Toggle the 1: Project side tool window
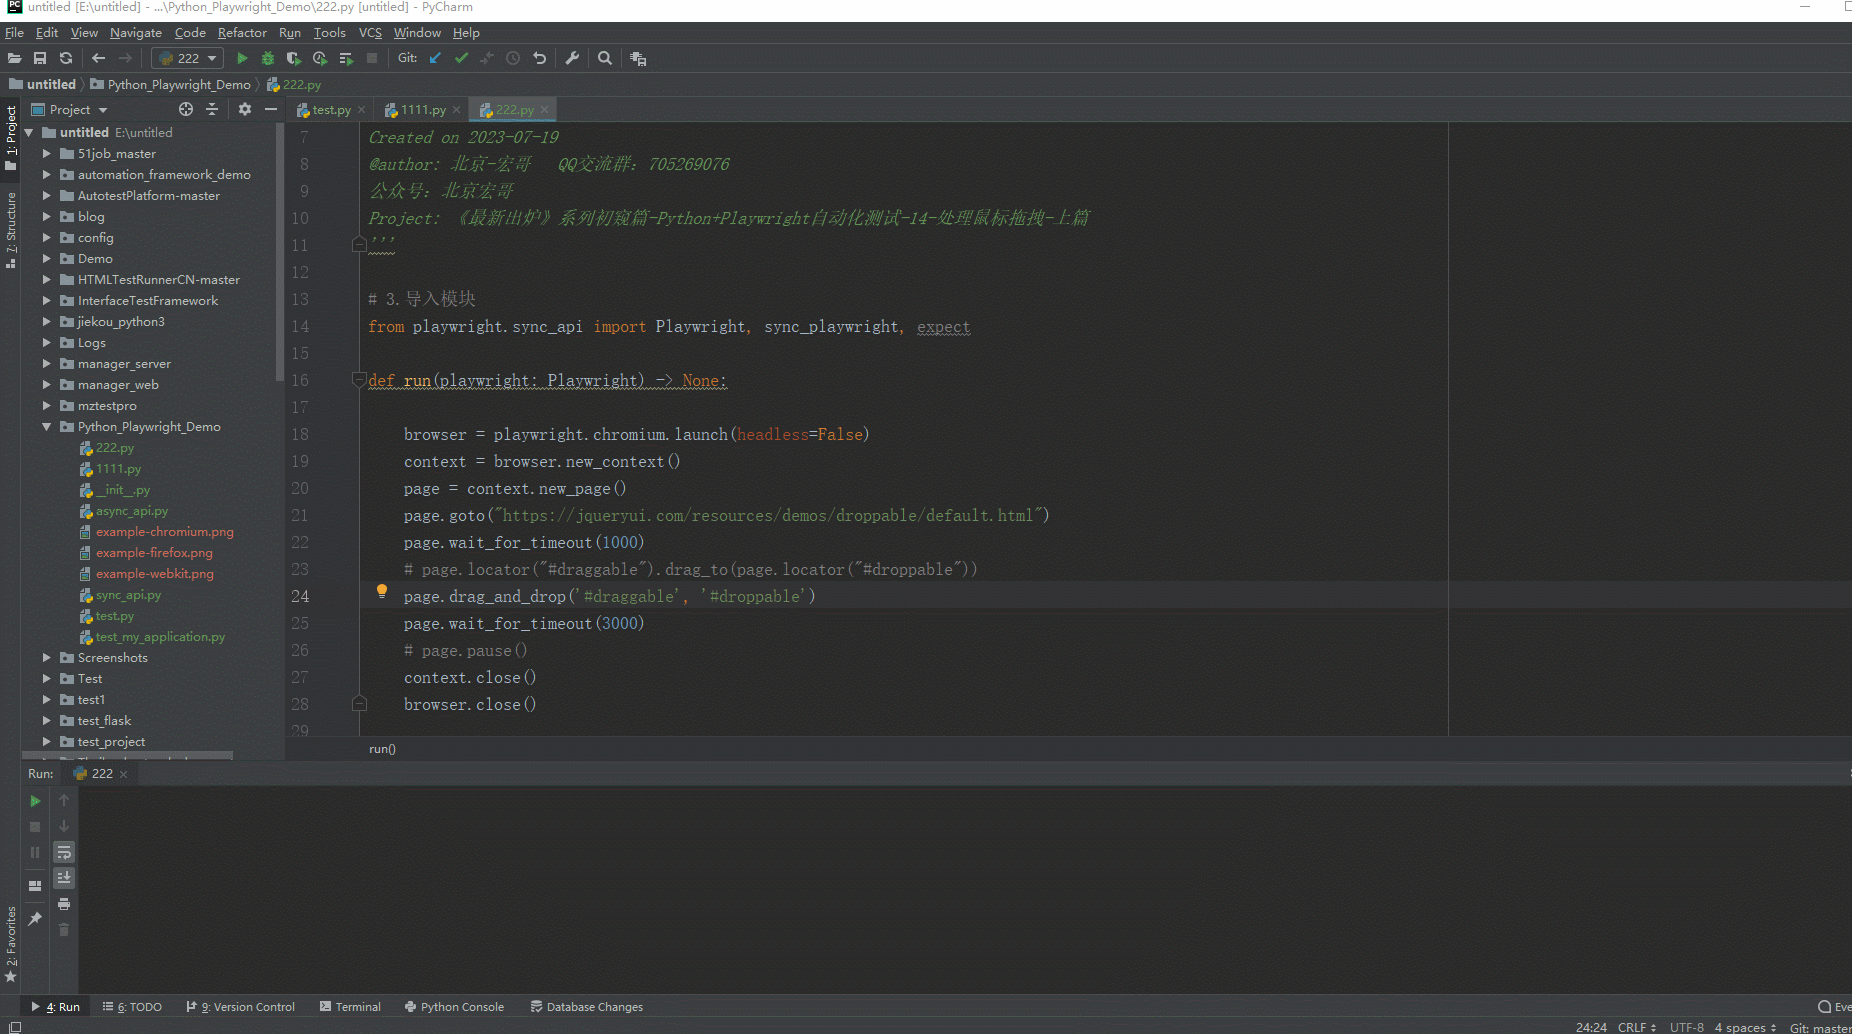The width and height of the screenshot is (1852, 1034). (11, 138)
